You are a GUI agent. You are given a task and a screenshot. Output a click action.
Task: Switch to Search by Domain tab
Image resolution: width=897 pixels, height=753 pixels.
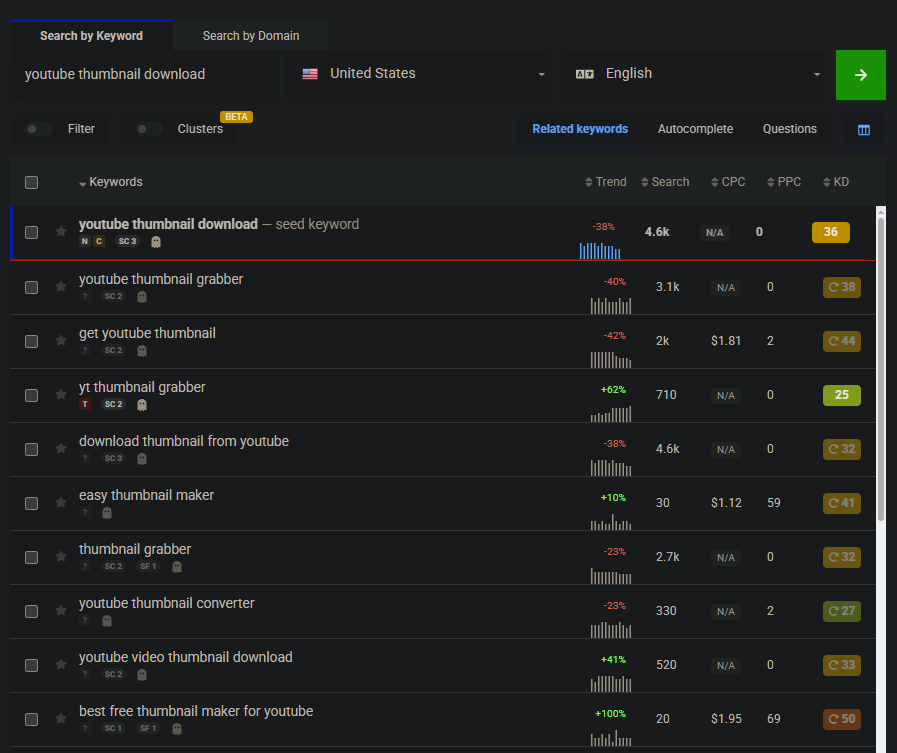coord(251,36)
